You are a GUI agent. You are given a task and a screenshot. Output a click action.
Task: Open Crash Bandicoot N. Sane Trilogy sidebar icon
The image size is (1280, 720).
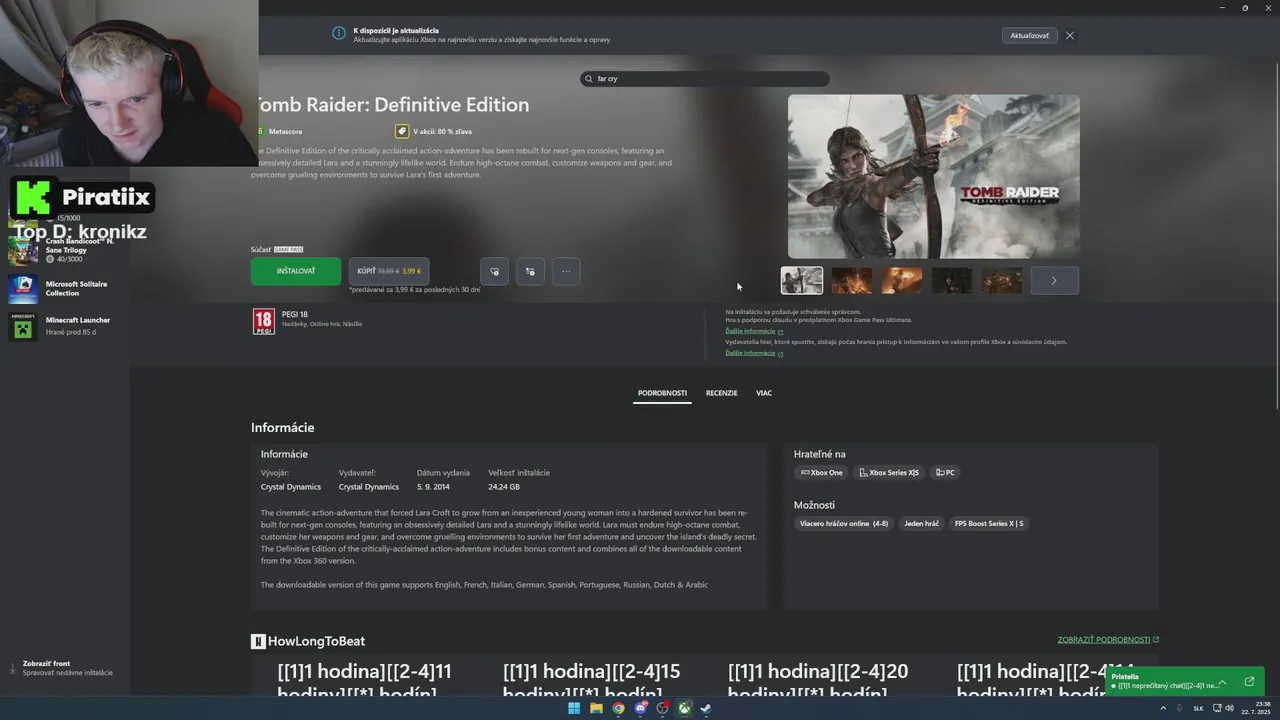point(23,250)
